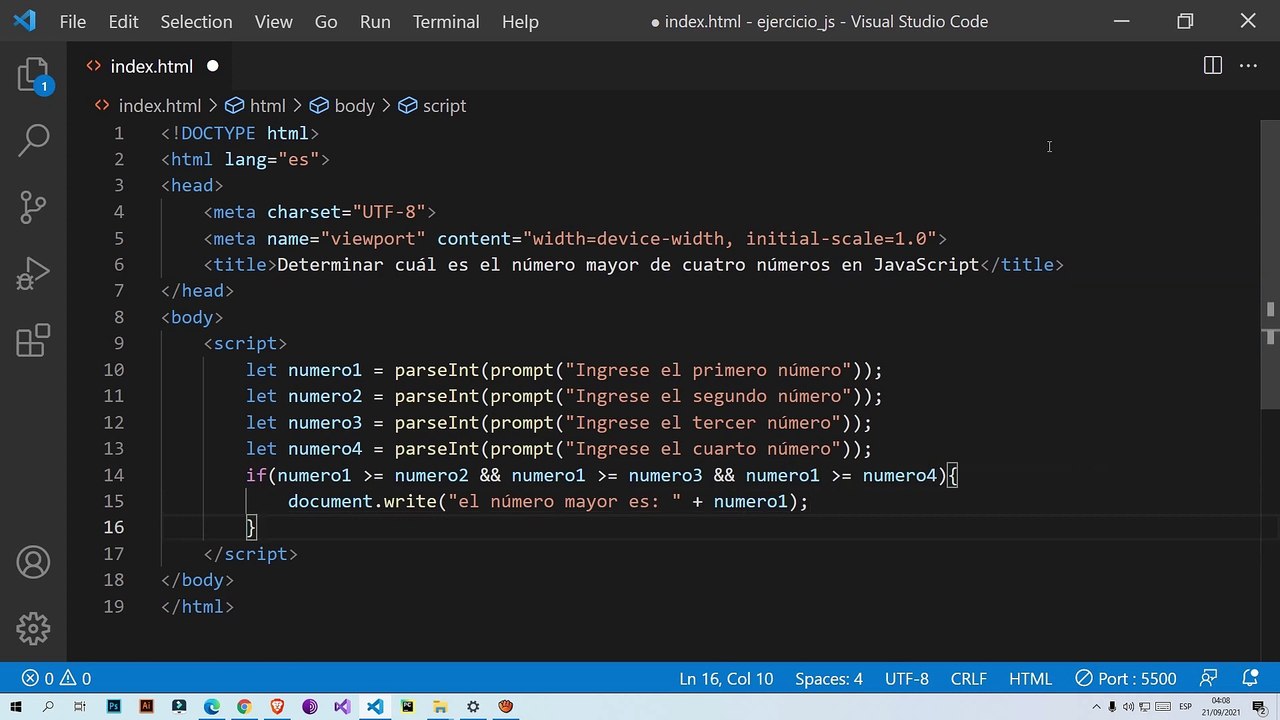This screenshot has width=1280, height=720.
Task: Change the UTF-8 file encoding
Action: click(907, 679)
